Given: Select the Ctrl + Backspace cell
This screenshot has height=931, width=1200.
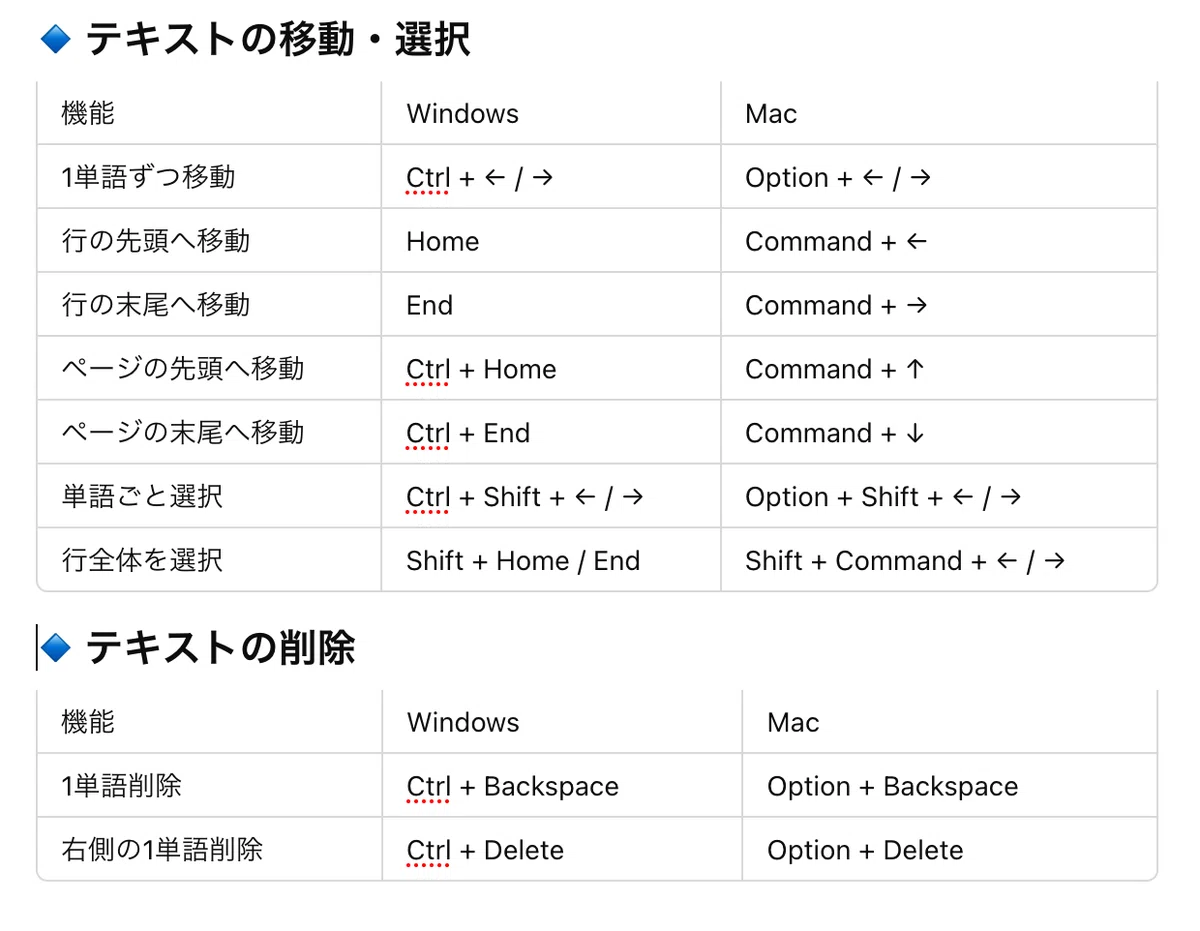Looking at the screenshot, I should coord(562,786).
